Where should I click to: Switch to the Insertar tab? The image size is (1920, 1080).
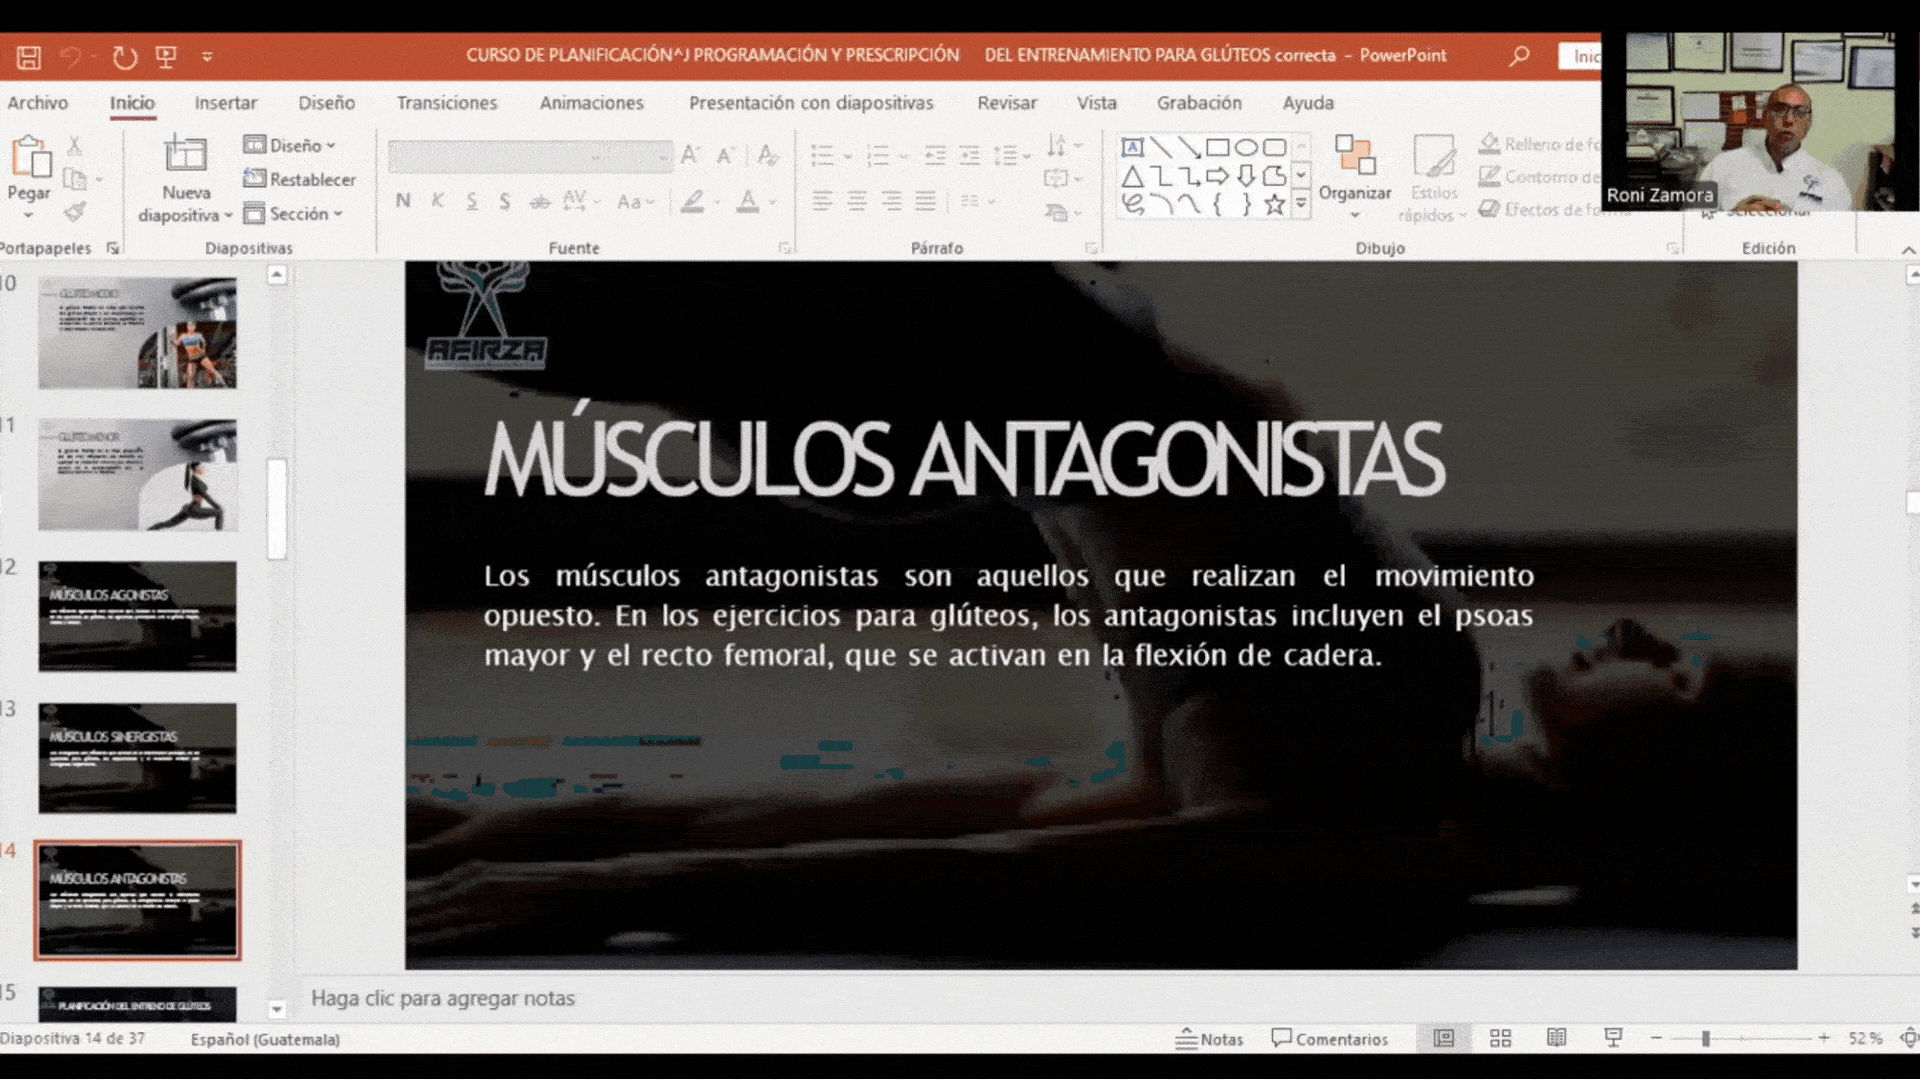225,103
